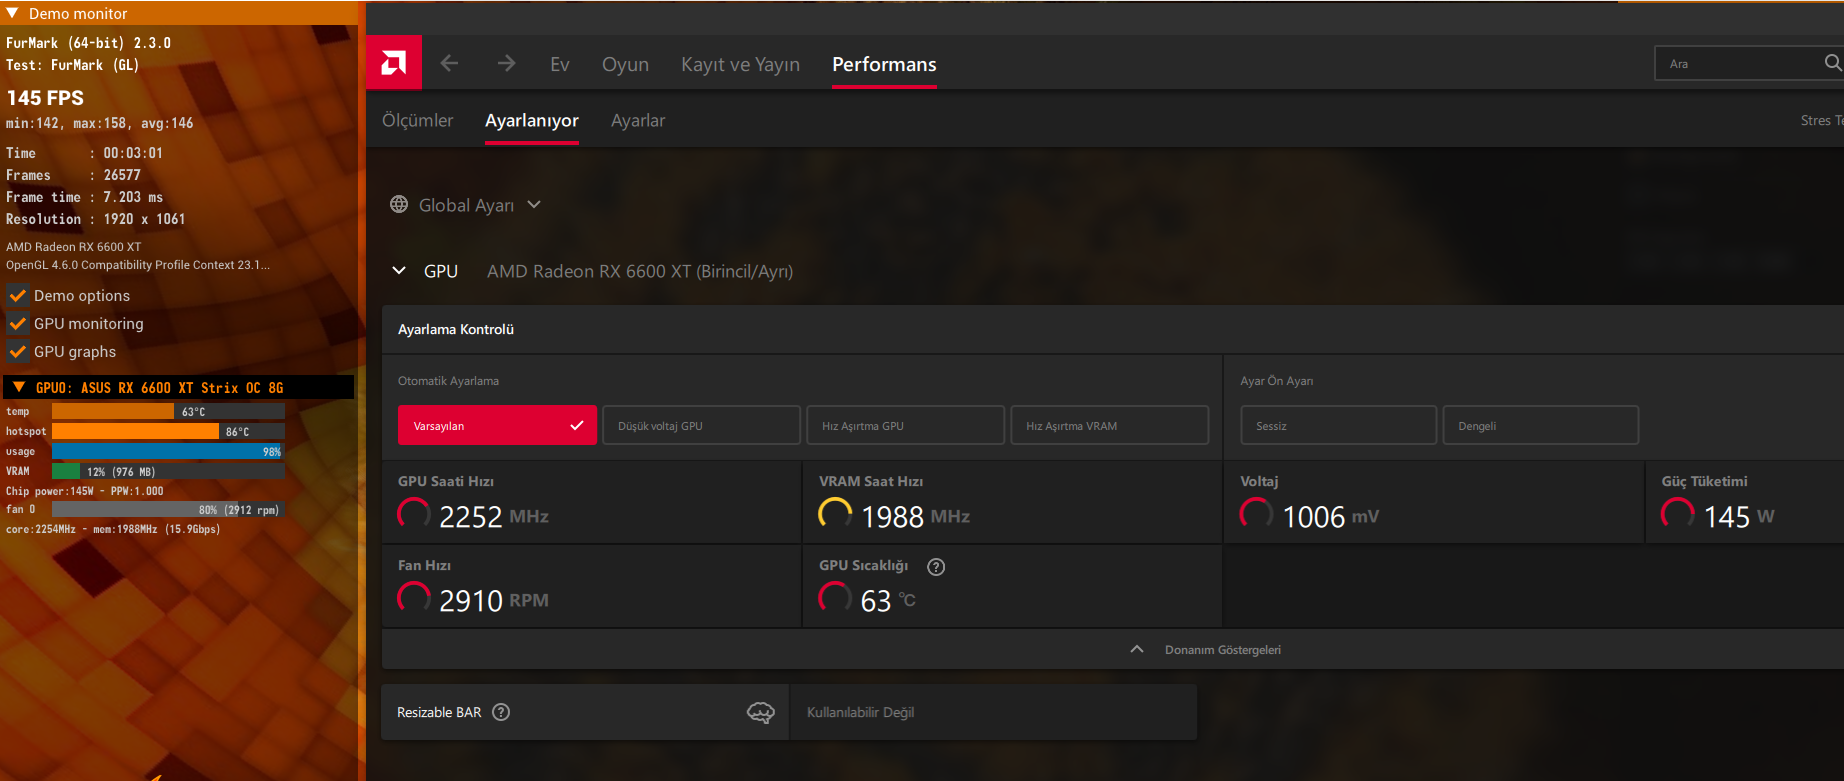Viewport: 1844px width, 781px height.
Task: Click the 1006 mV voltage value
Action: (x=1331, y=516)
